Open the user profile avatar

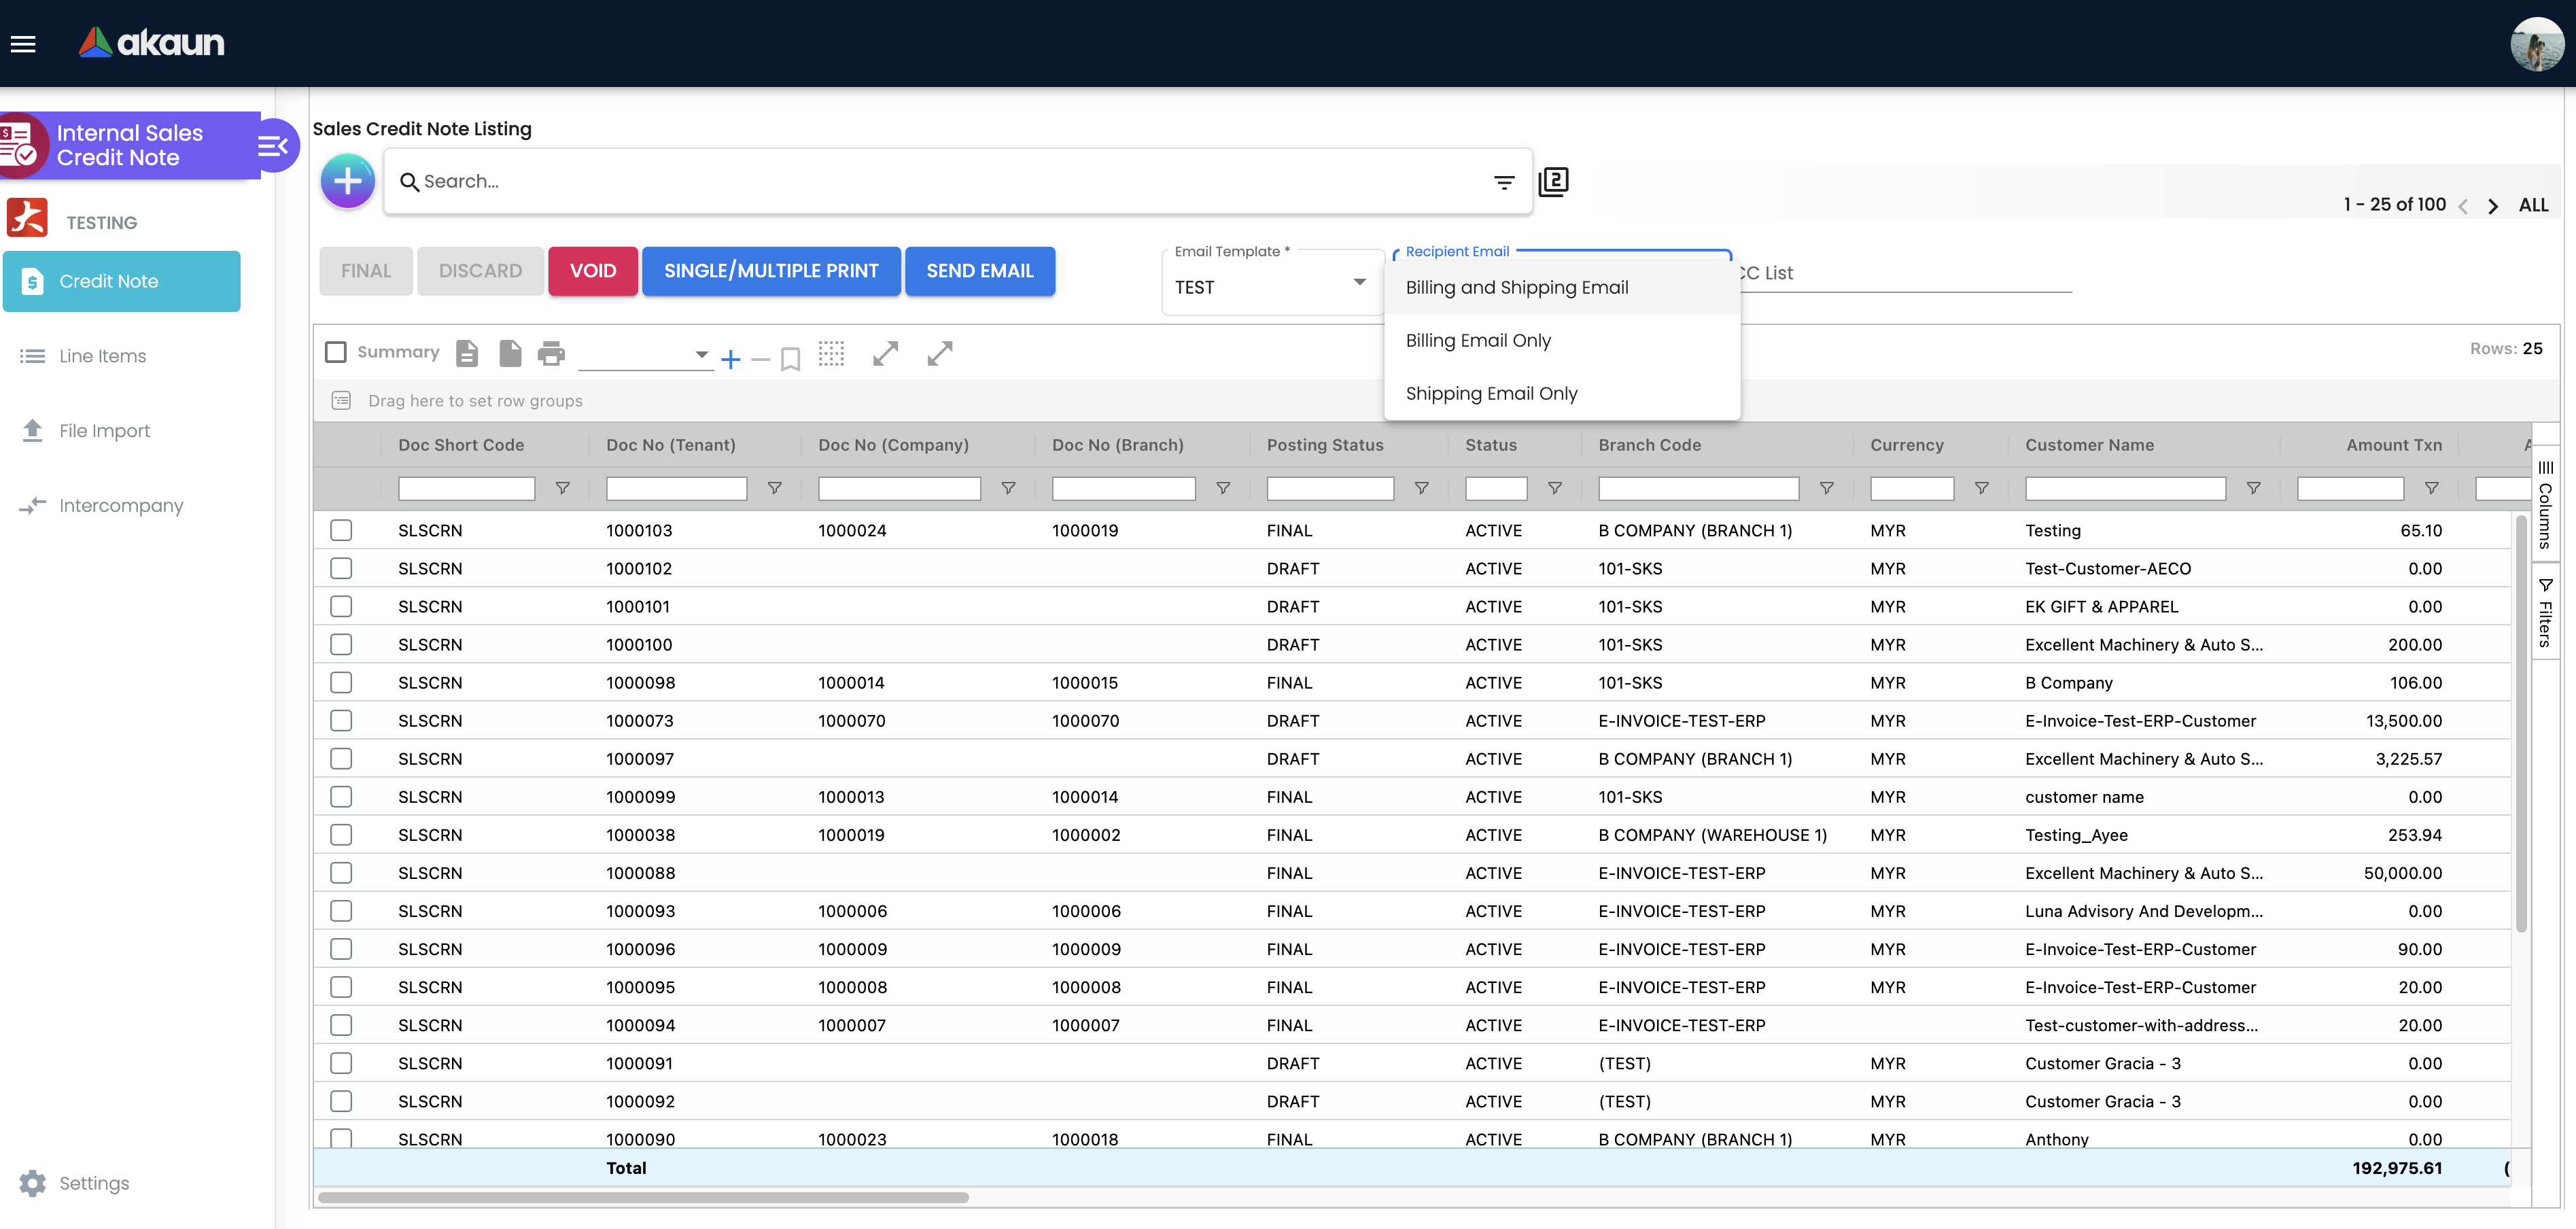[2538, 44]
